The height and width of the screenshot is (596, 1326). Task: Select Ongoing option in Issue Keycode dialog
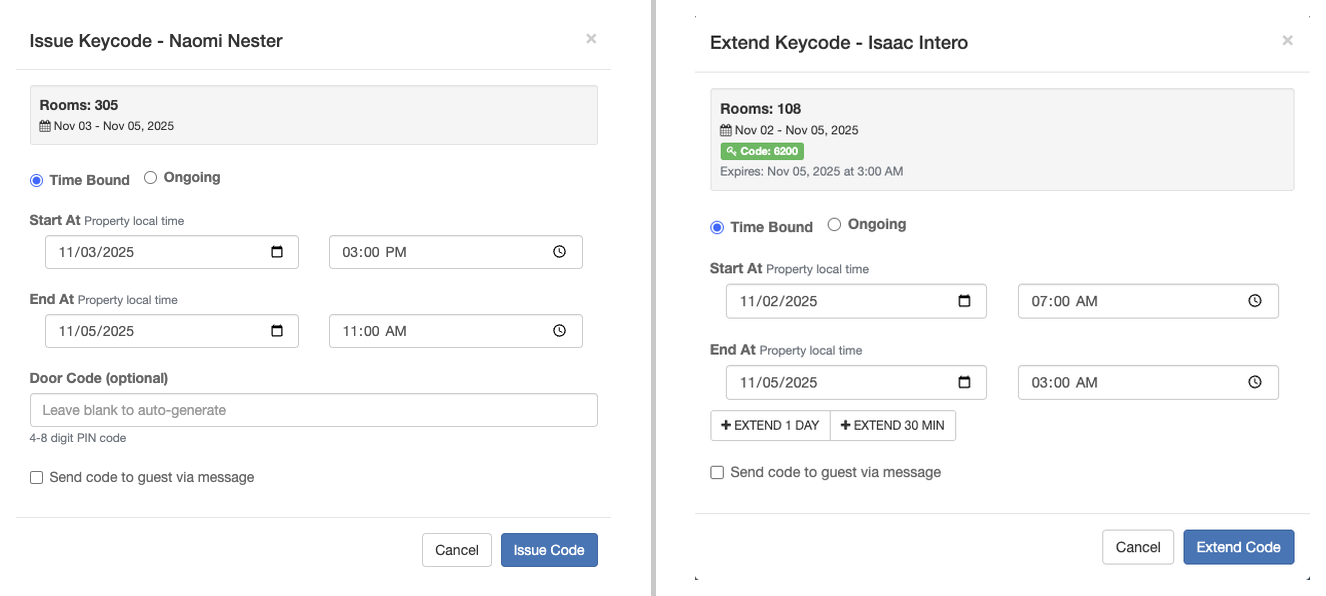click(151, 178)
